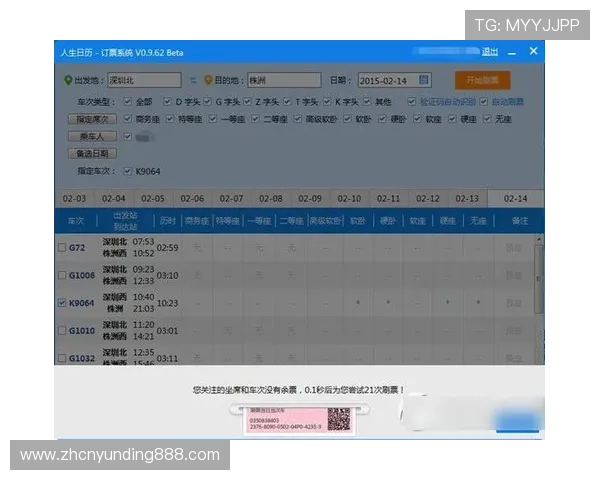Check the G72 train row checkbox
The image size is (600, 480).
62,247
